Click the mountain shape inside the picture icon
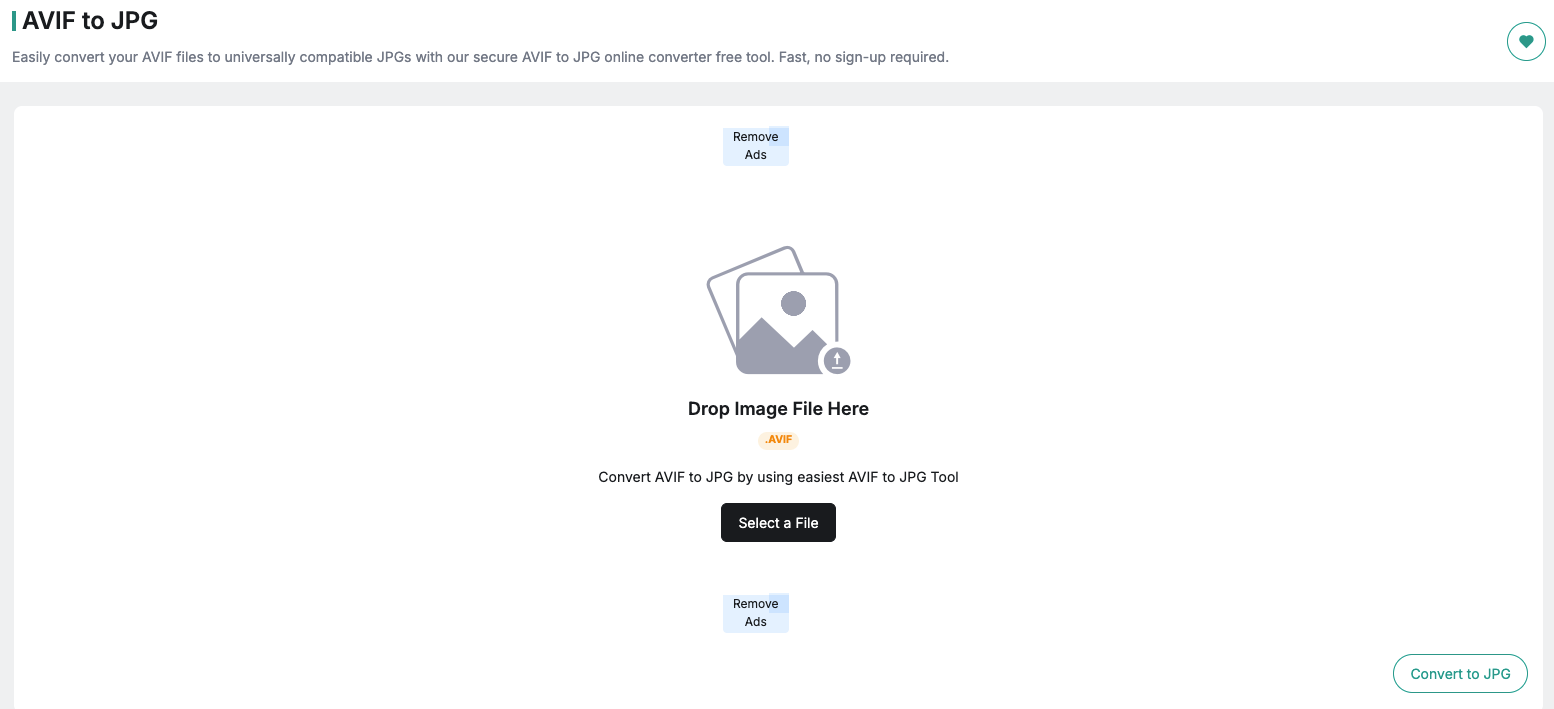This screenshot has width=1554, height=709. 780,345
